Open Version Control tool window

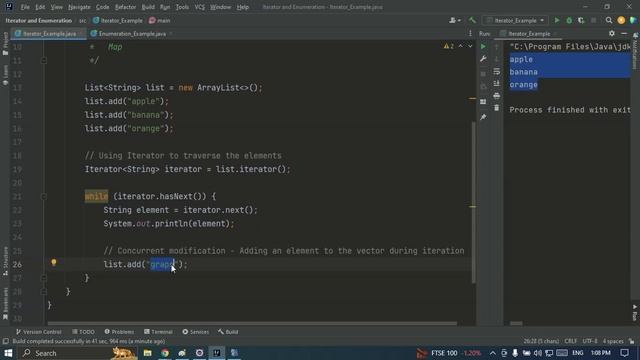tap(38, 332)
